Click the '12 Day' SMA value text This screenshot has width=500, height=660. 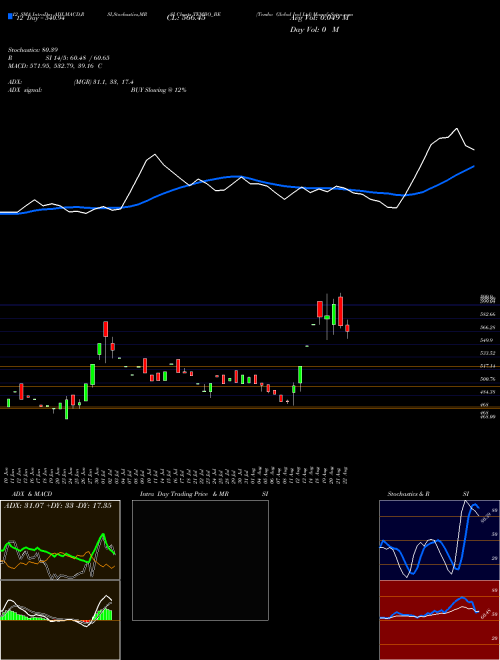point(40,18)
